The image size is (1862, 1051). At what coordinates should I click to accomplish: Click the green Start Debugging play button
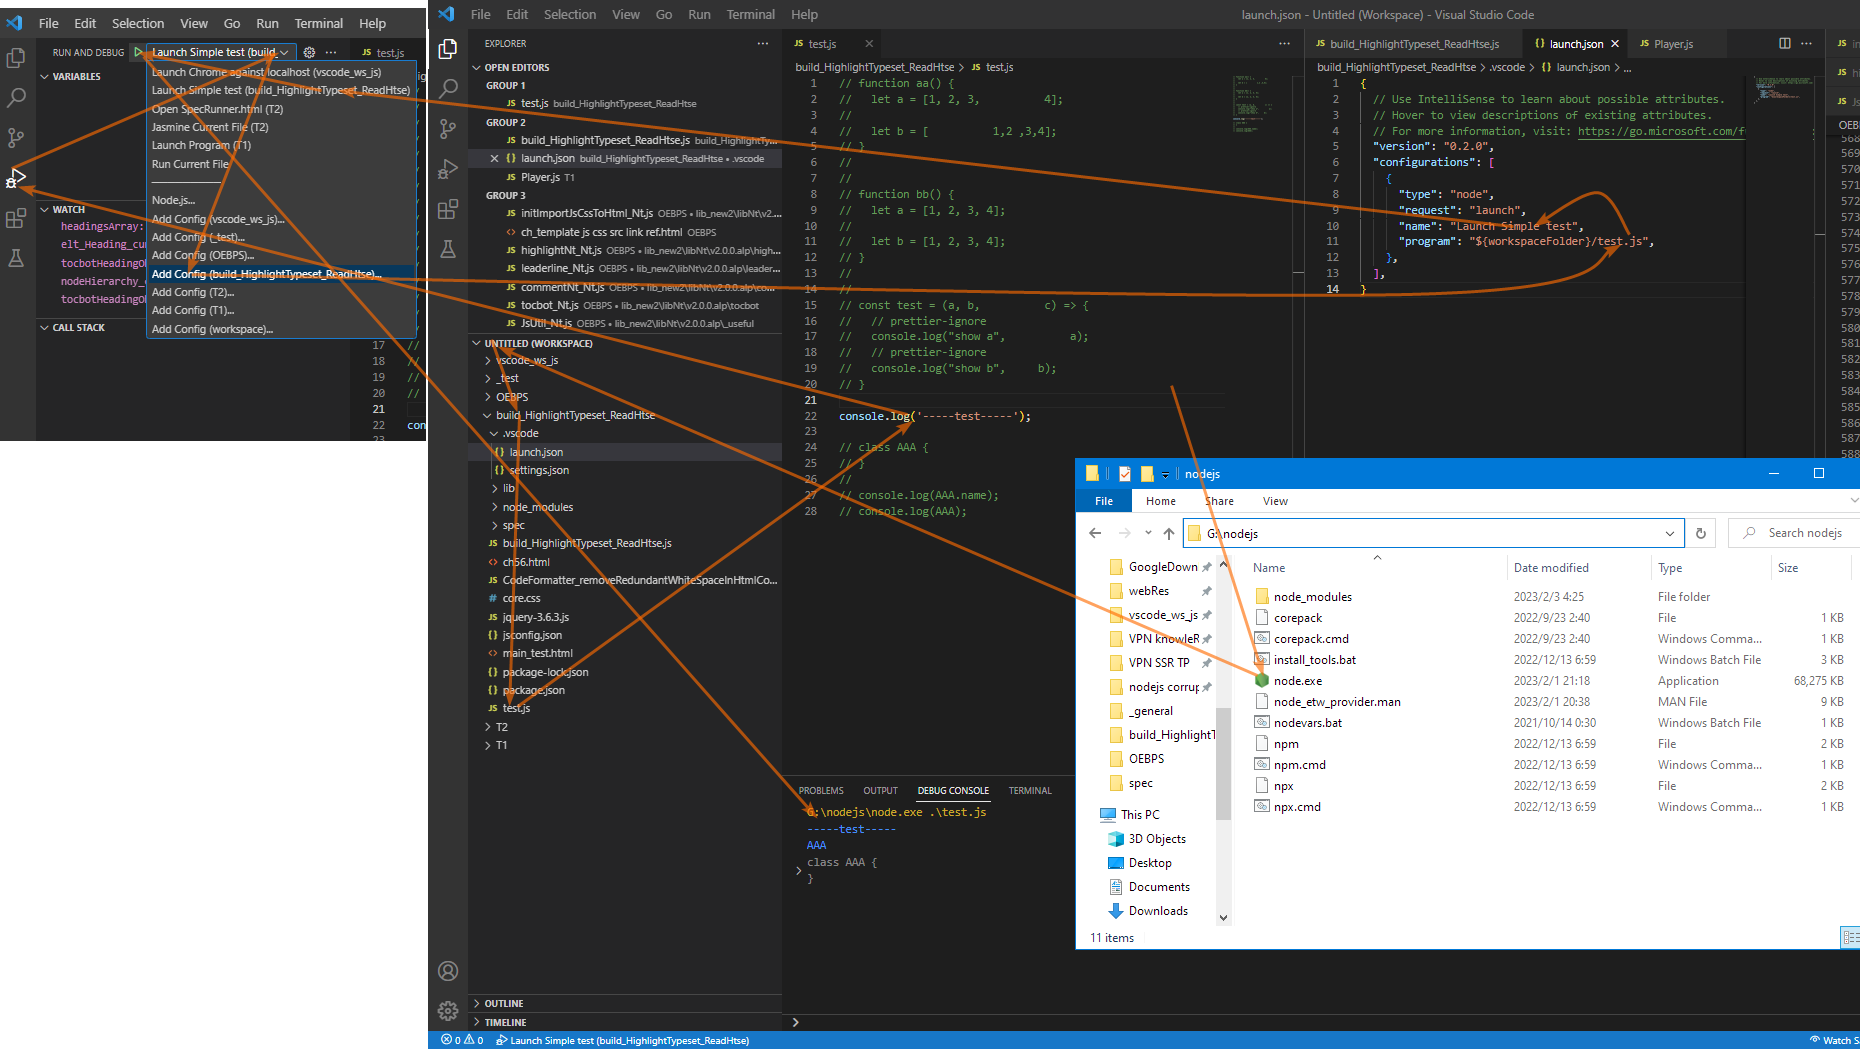coord(138,52)
